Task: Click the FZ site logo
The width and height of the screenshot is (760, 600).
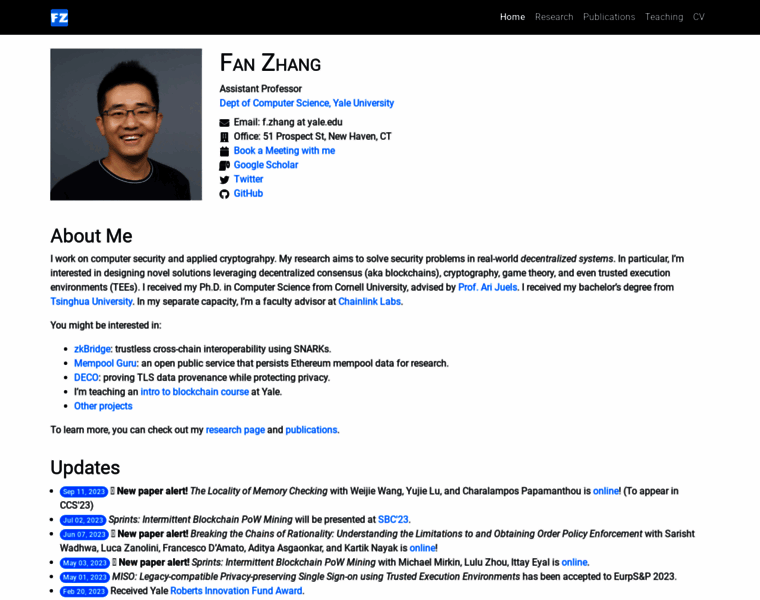Action: [x=59, y=18]
